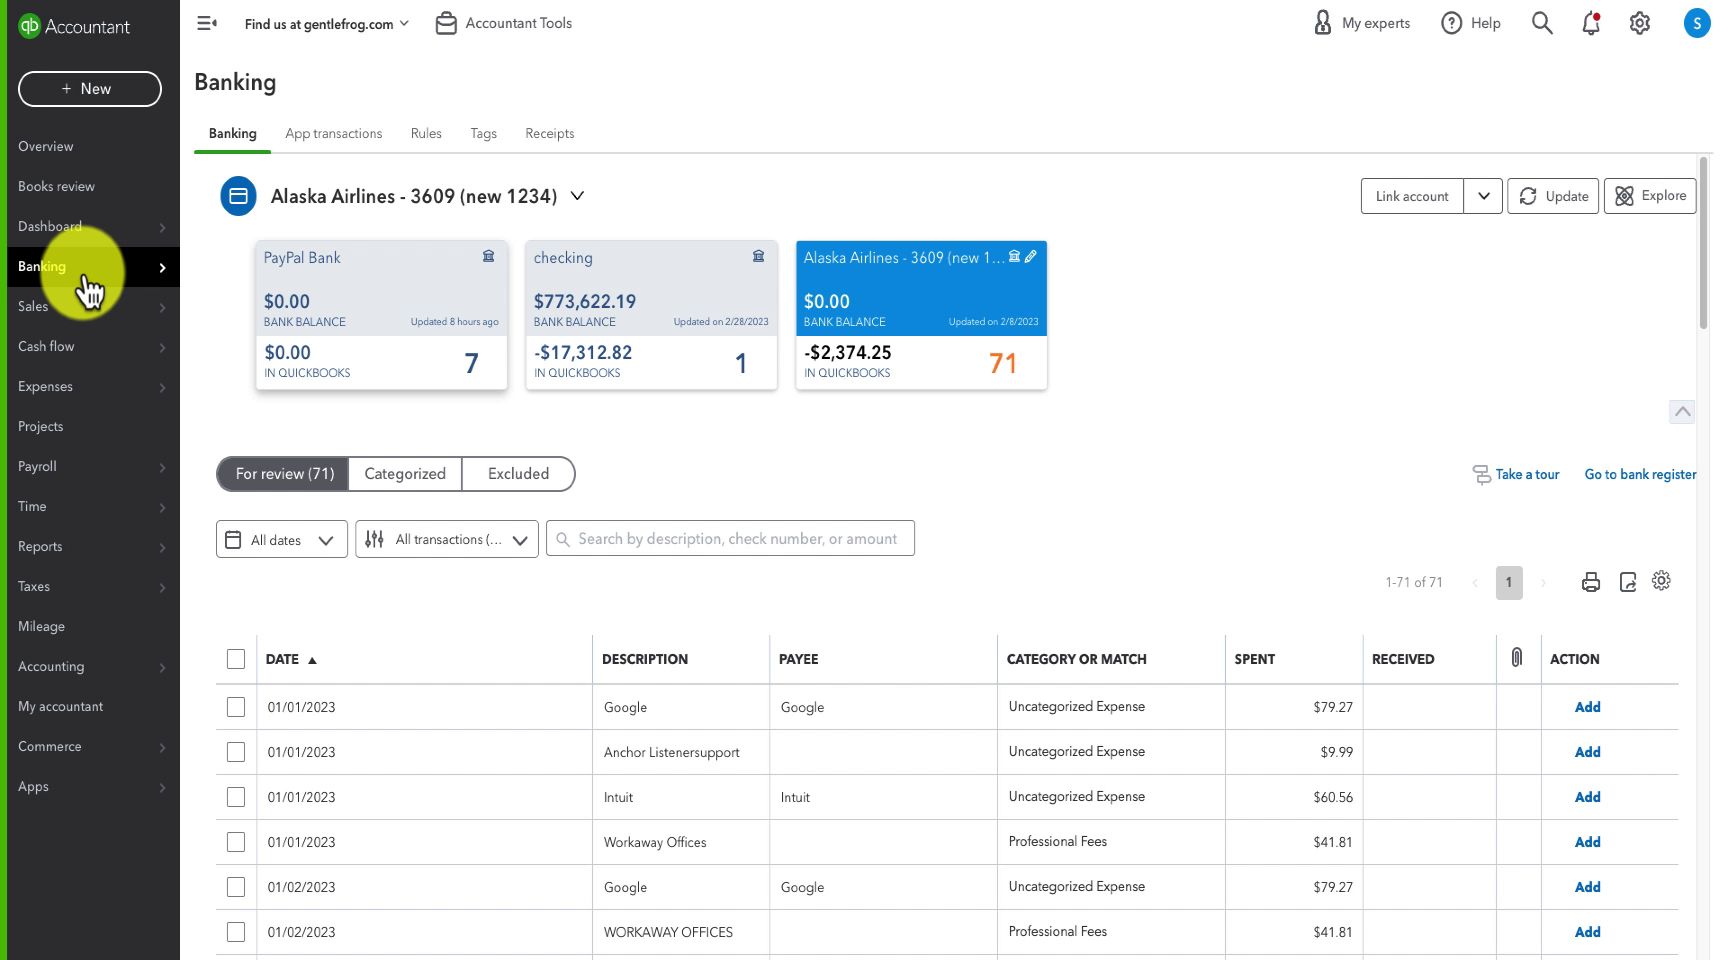This screenshot has width=1728, height=960.
Task: Edit the Alaska Airlines account pencil icon
Action: [x=1031, y=257]
